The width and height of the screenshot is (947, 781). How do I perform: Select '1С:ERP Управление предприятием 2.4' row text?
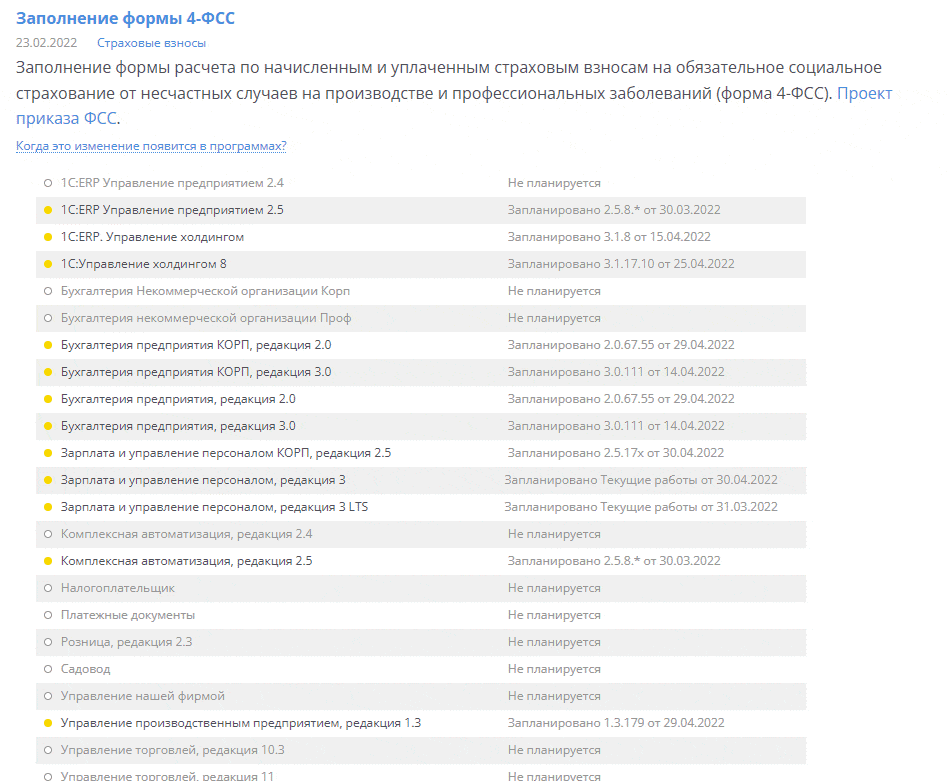[x=172, y=183]
